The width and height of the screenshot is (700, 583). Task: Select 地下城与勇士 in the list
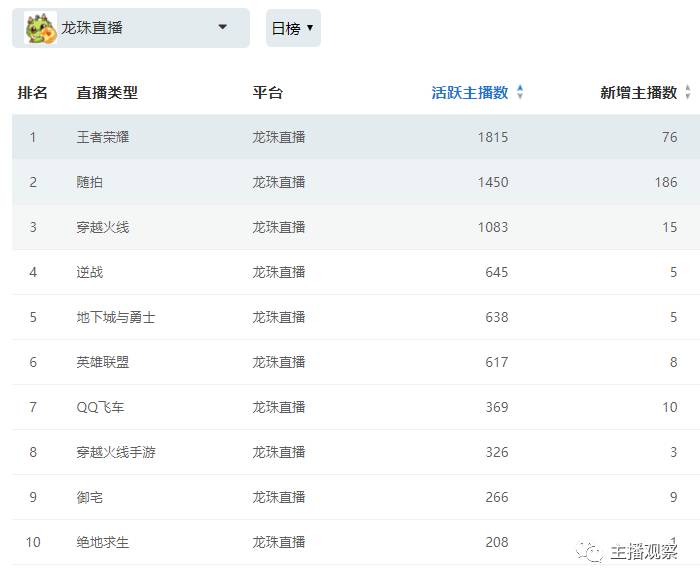(x=116, y=317)
